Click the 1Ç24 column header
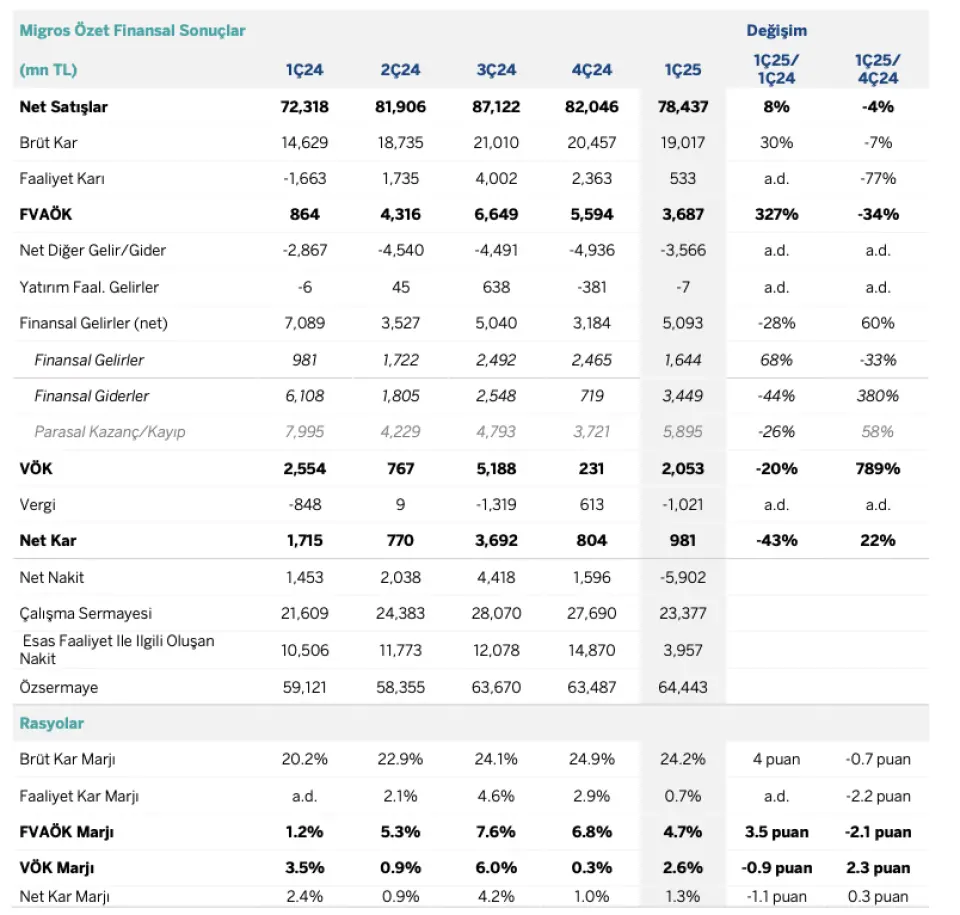This screenshot has width=960, height=915. (x=304, y=70)
